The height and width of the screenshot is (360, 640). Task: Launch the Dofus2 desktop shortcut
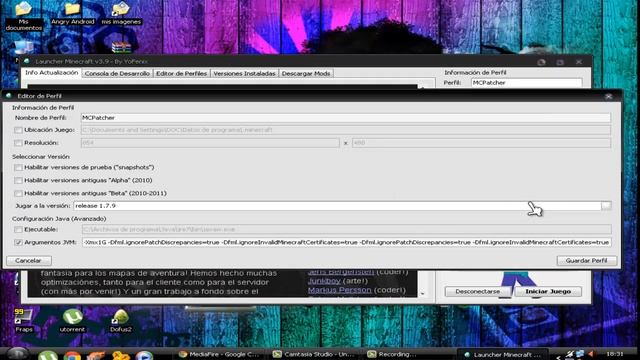point(120,320)
